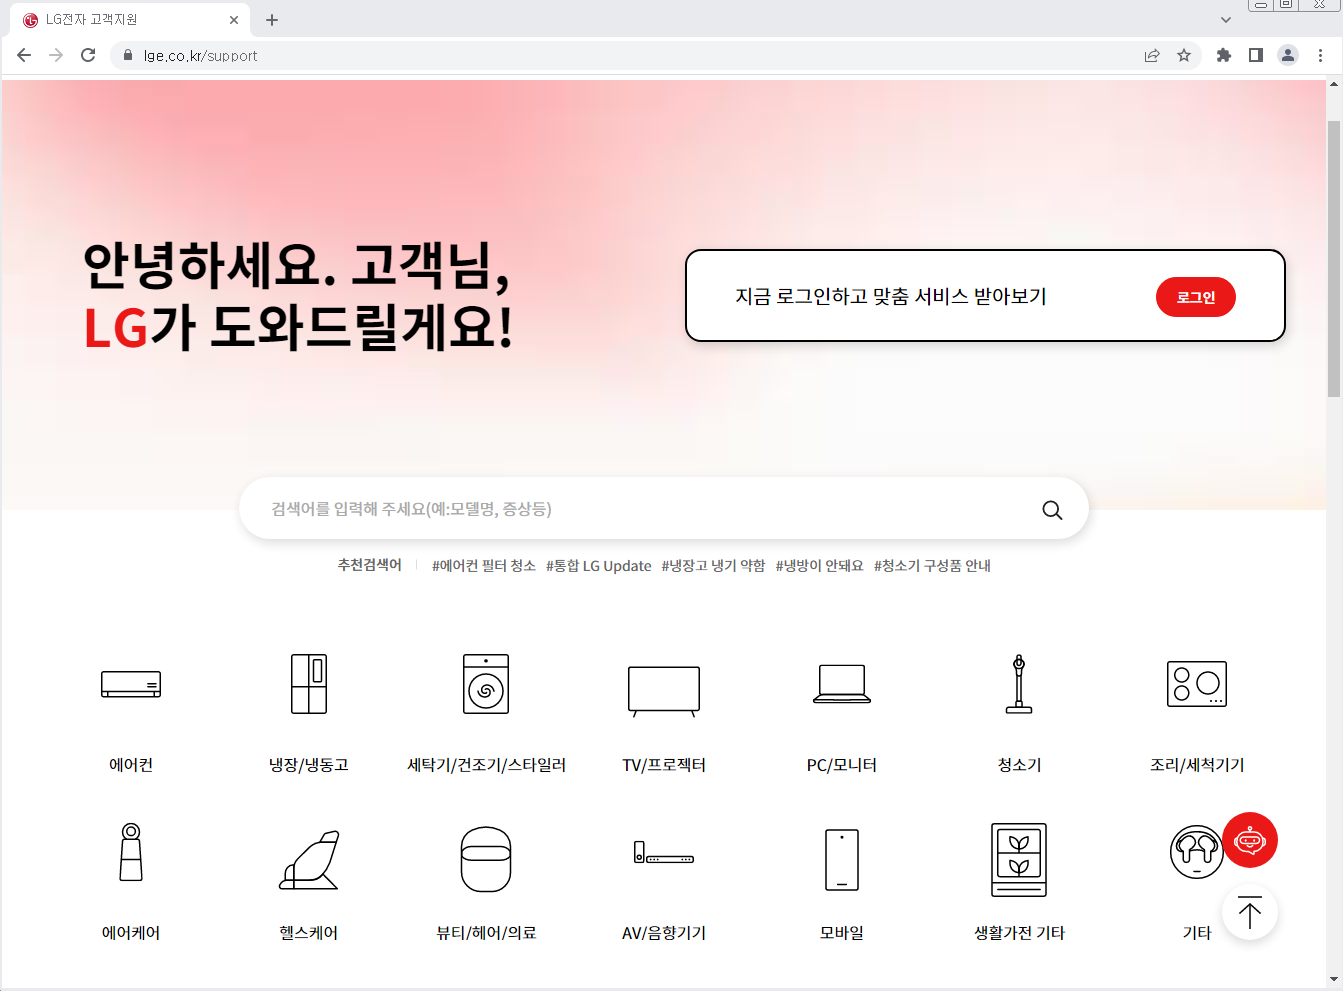The image size is (1343, 991).
Task: View site info lock icon
Action: tap(127, 55)
